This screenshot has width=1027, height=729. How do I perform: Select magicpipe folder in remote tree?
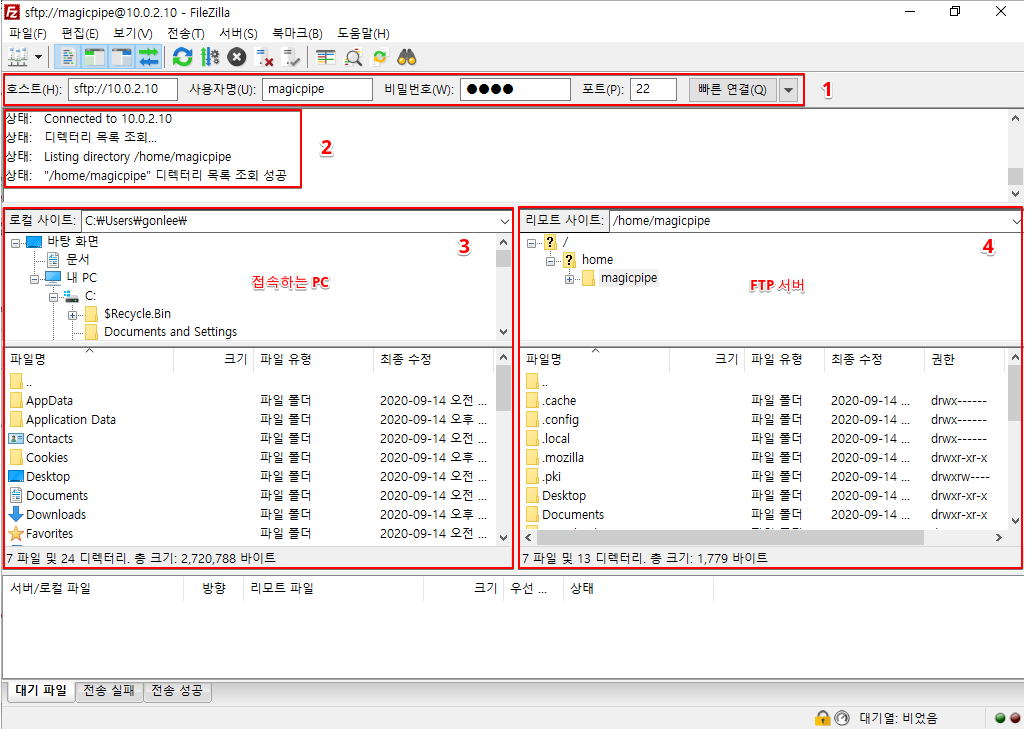point(629,278)
